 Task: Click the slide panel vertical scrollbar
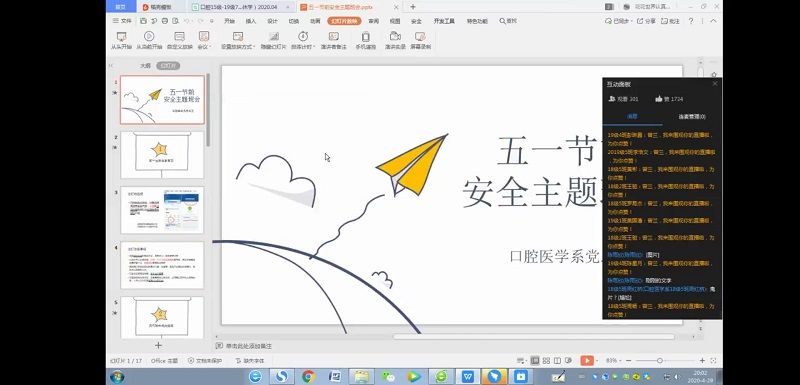click(208, 110)
